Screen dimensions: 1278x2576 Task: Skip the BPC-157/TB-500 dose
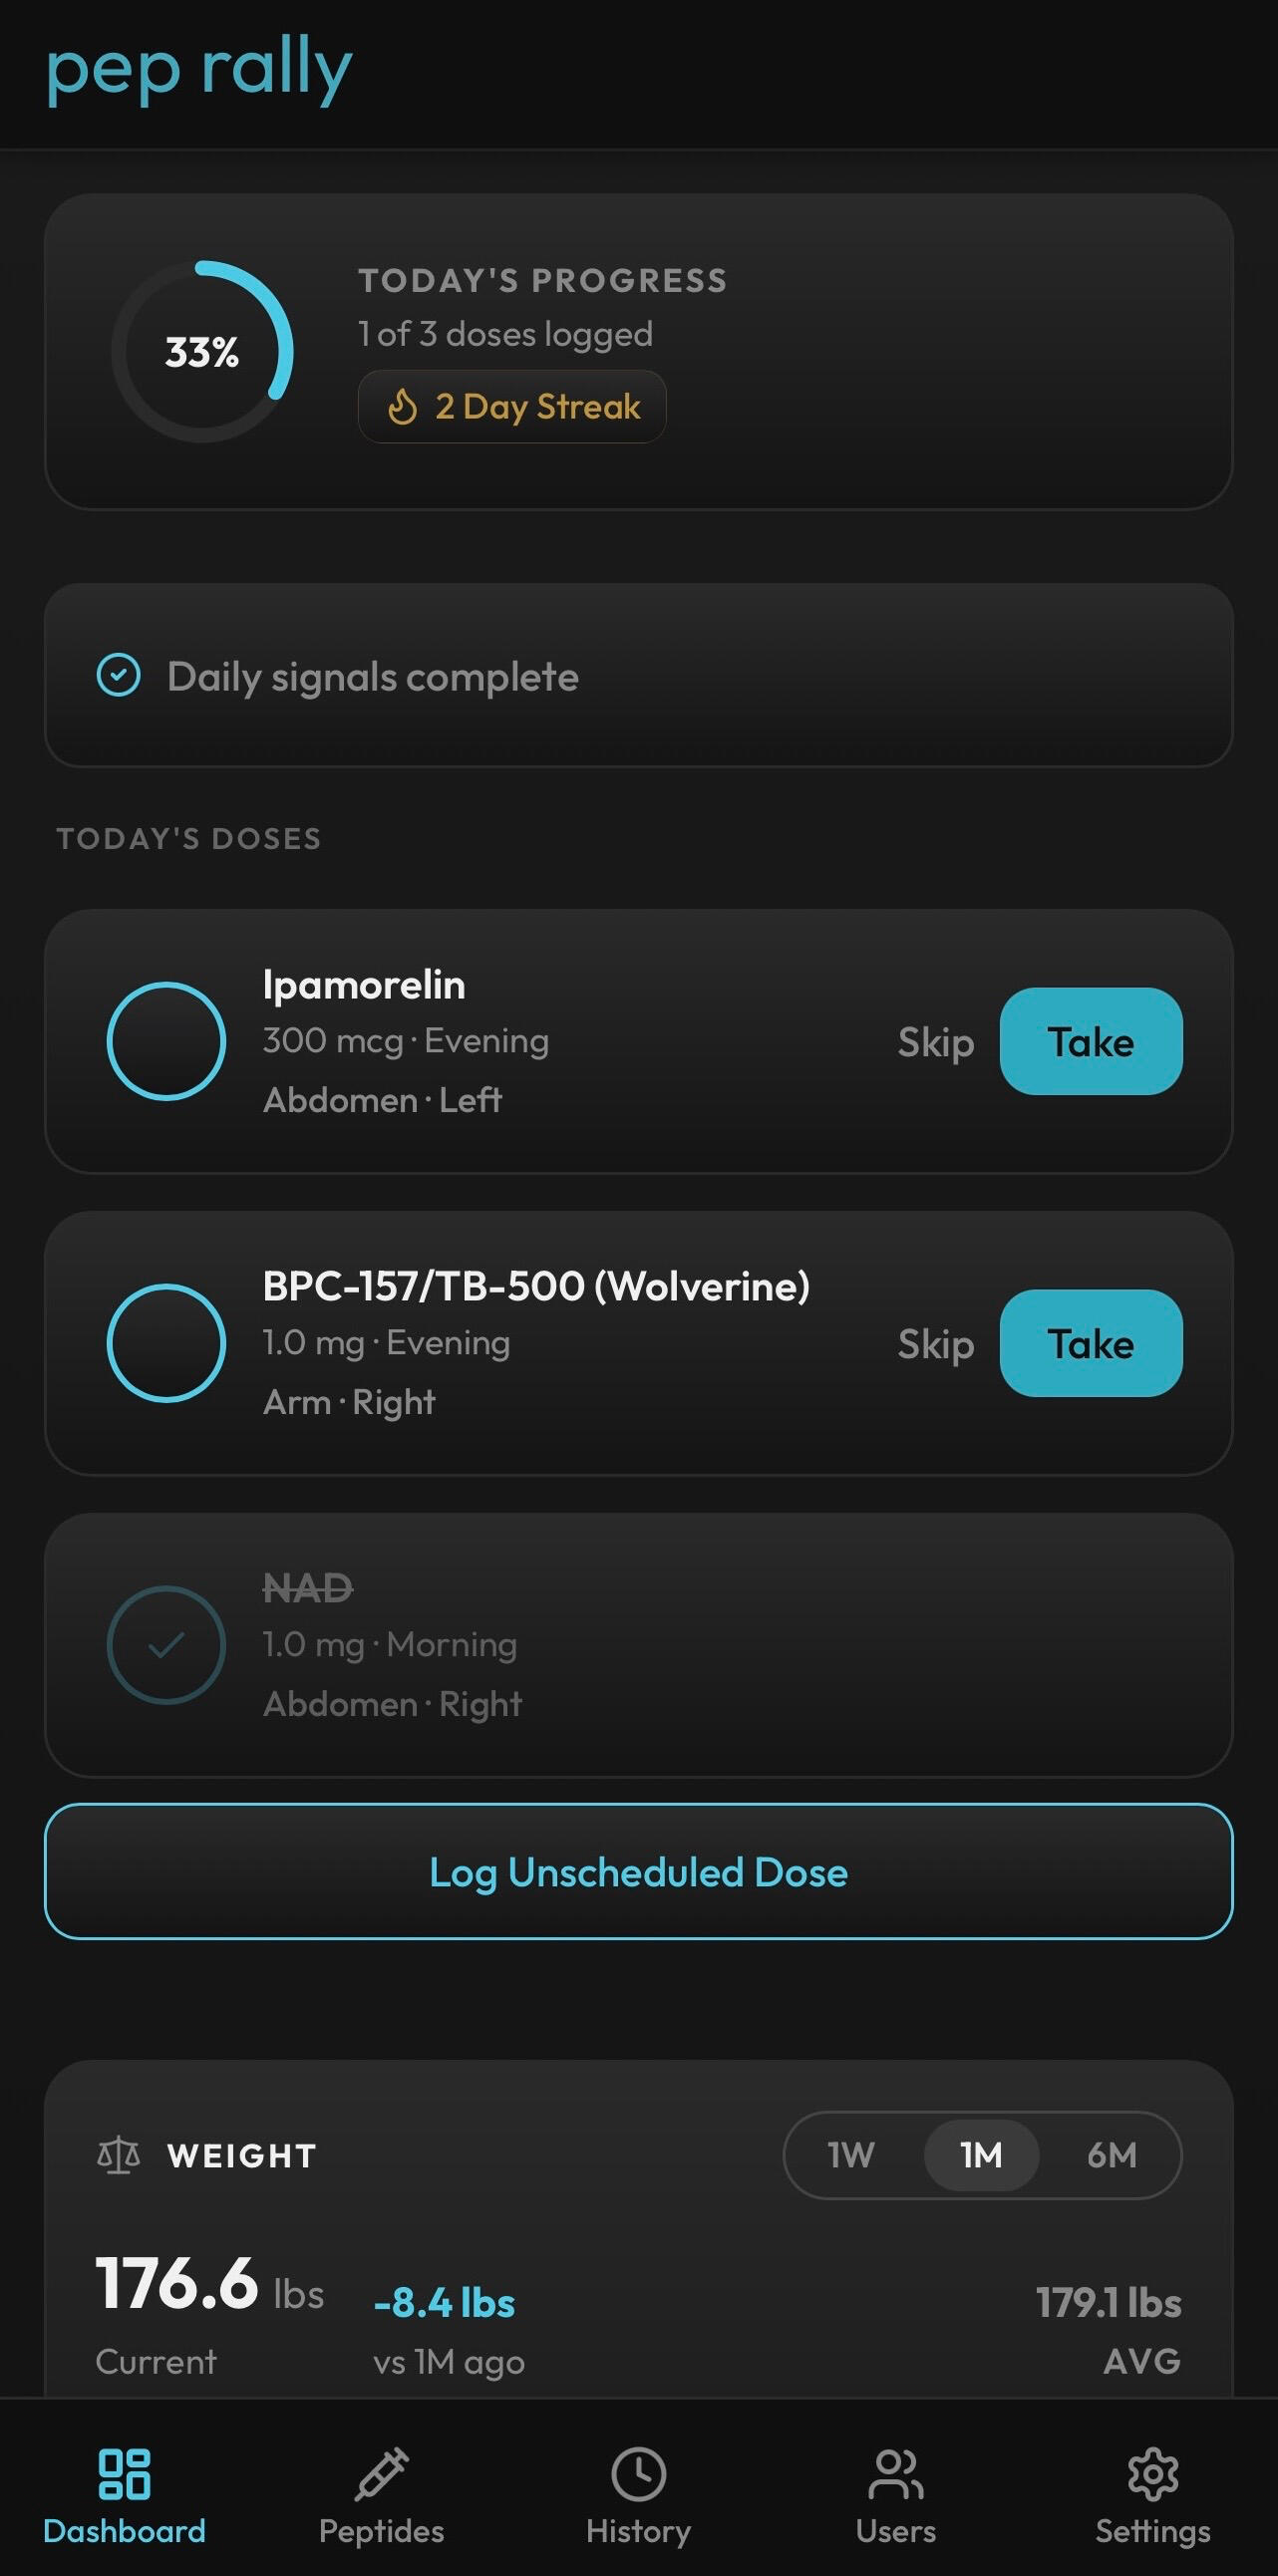coord(935,1344)
